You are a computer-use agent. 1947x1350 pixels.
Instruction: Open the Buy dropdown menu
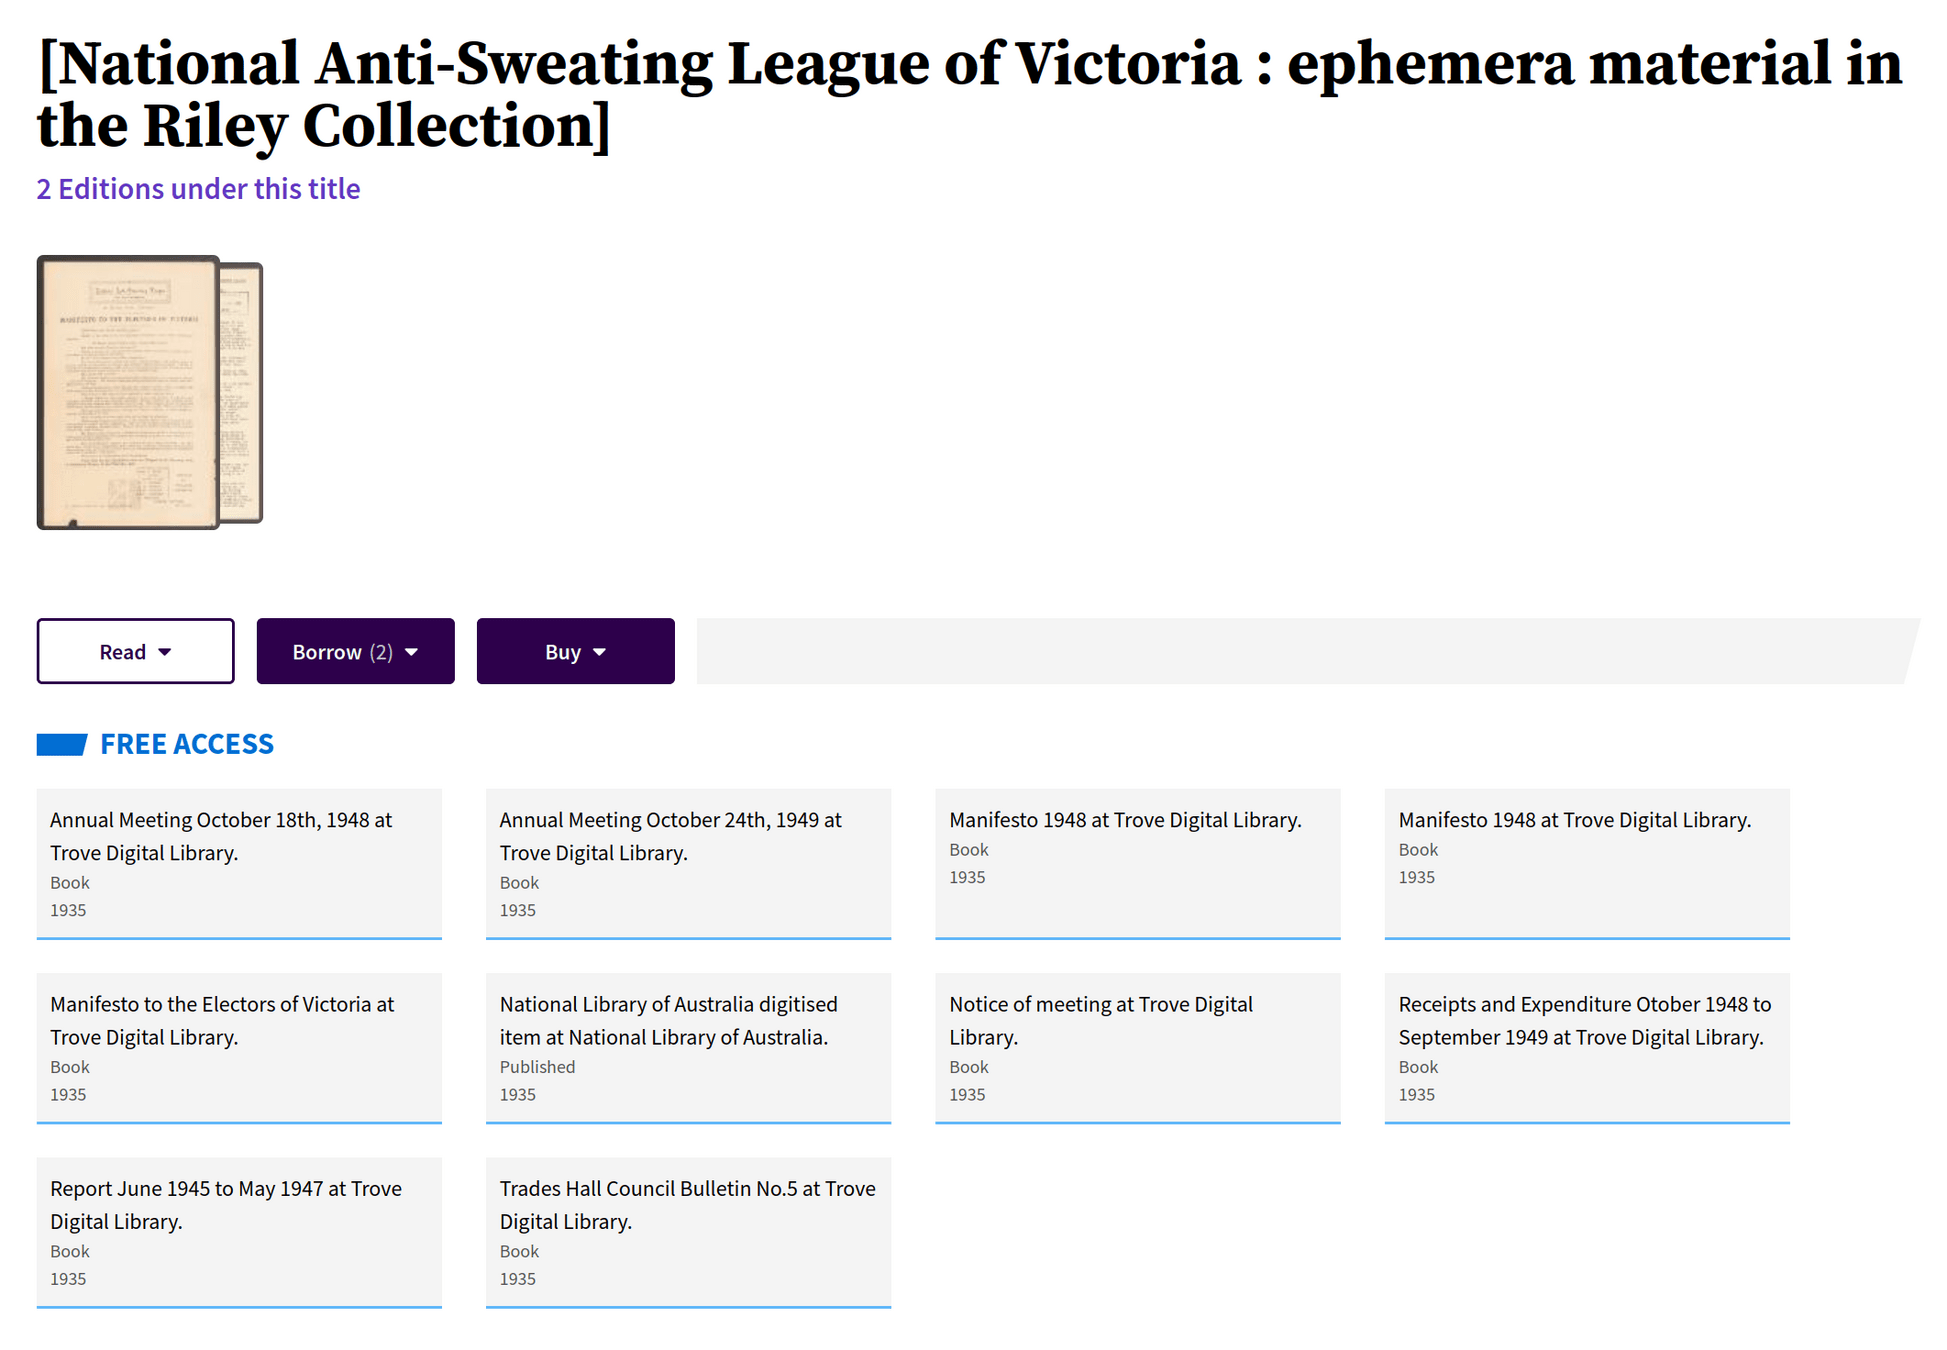[x=575, y=651]
